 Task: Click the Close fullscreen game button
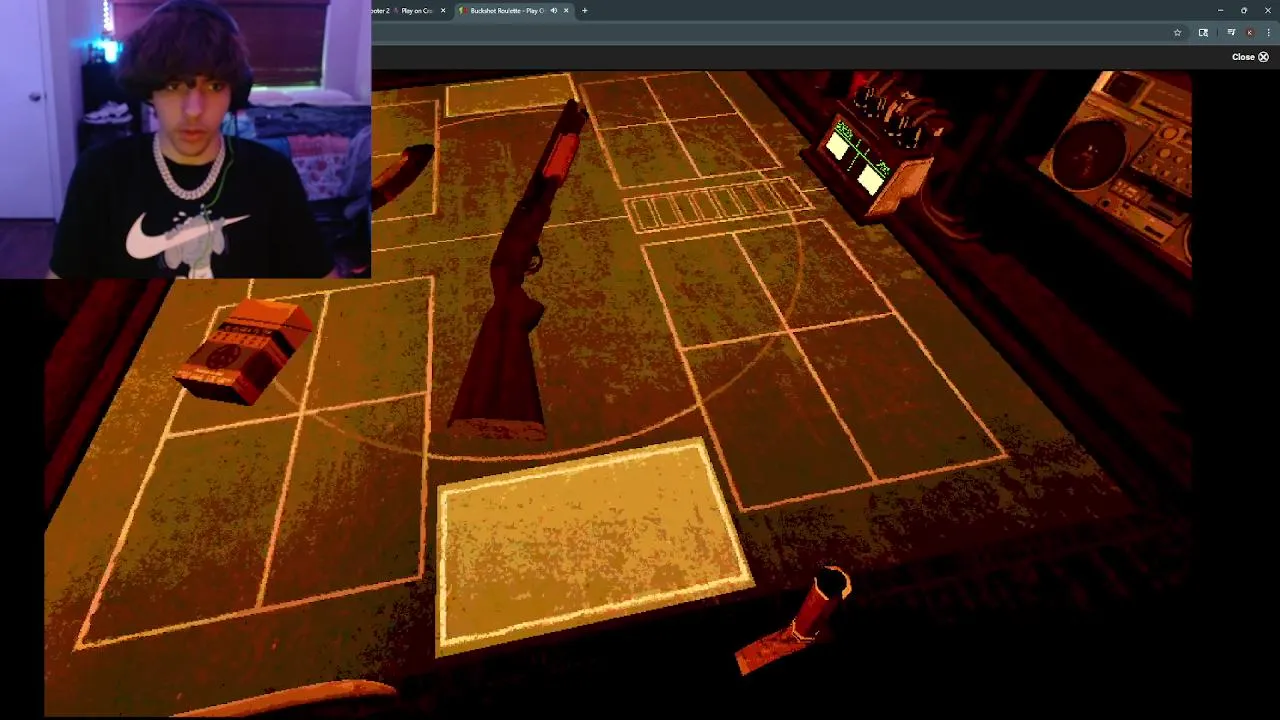pos(1250,57)
